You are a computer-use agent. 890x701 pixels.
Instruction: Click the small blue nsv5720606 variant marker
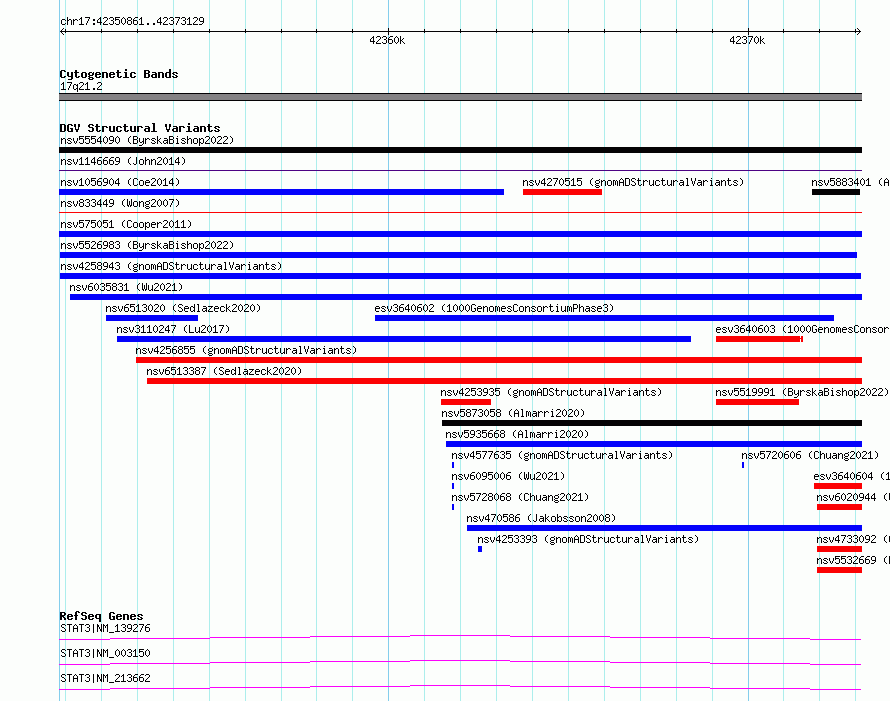(743, 465)
